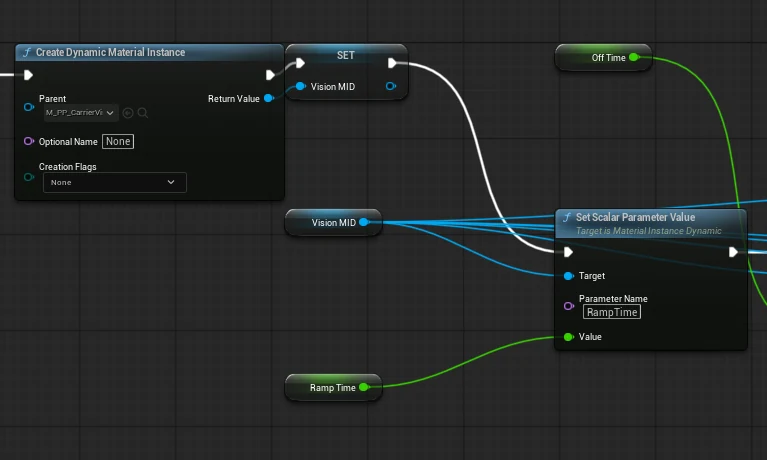Select the SET node header
Screen dimensions: 767x460
(x=346, y=55)
